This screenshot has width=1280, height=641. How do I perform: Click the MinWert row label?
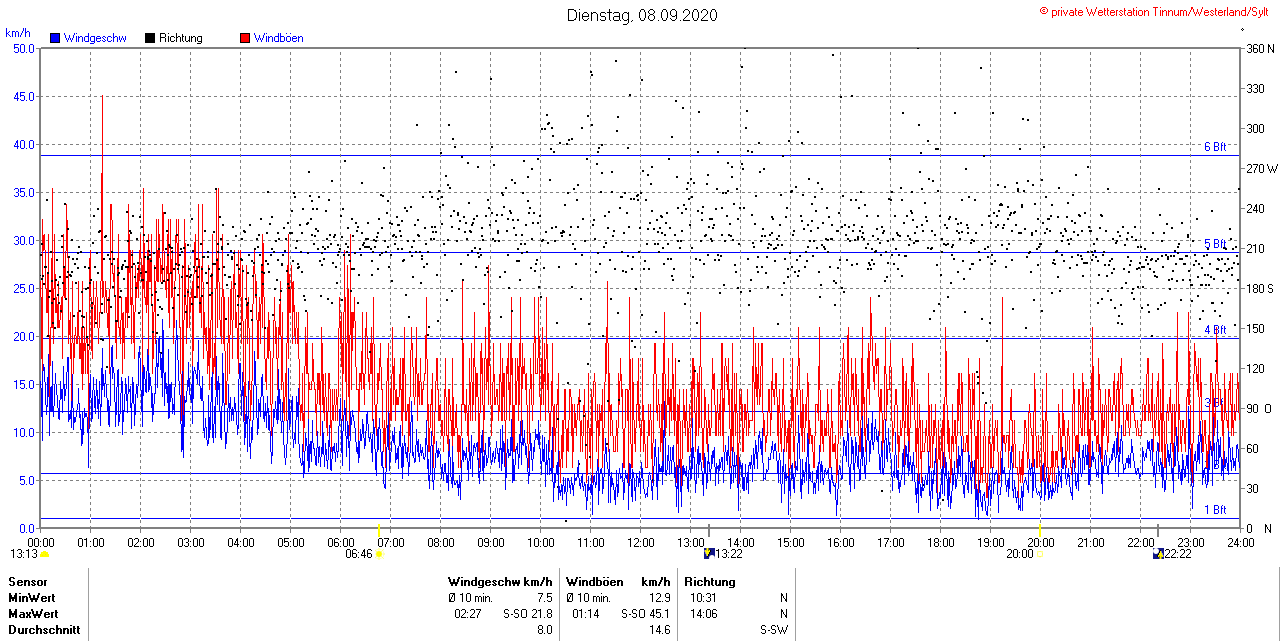33,598
